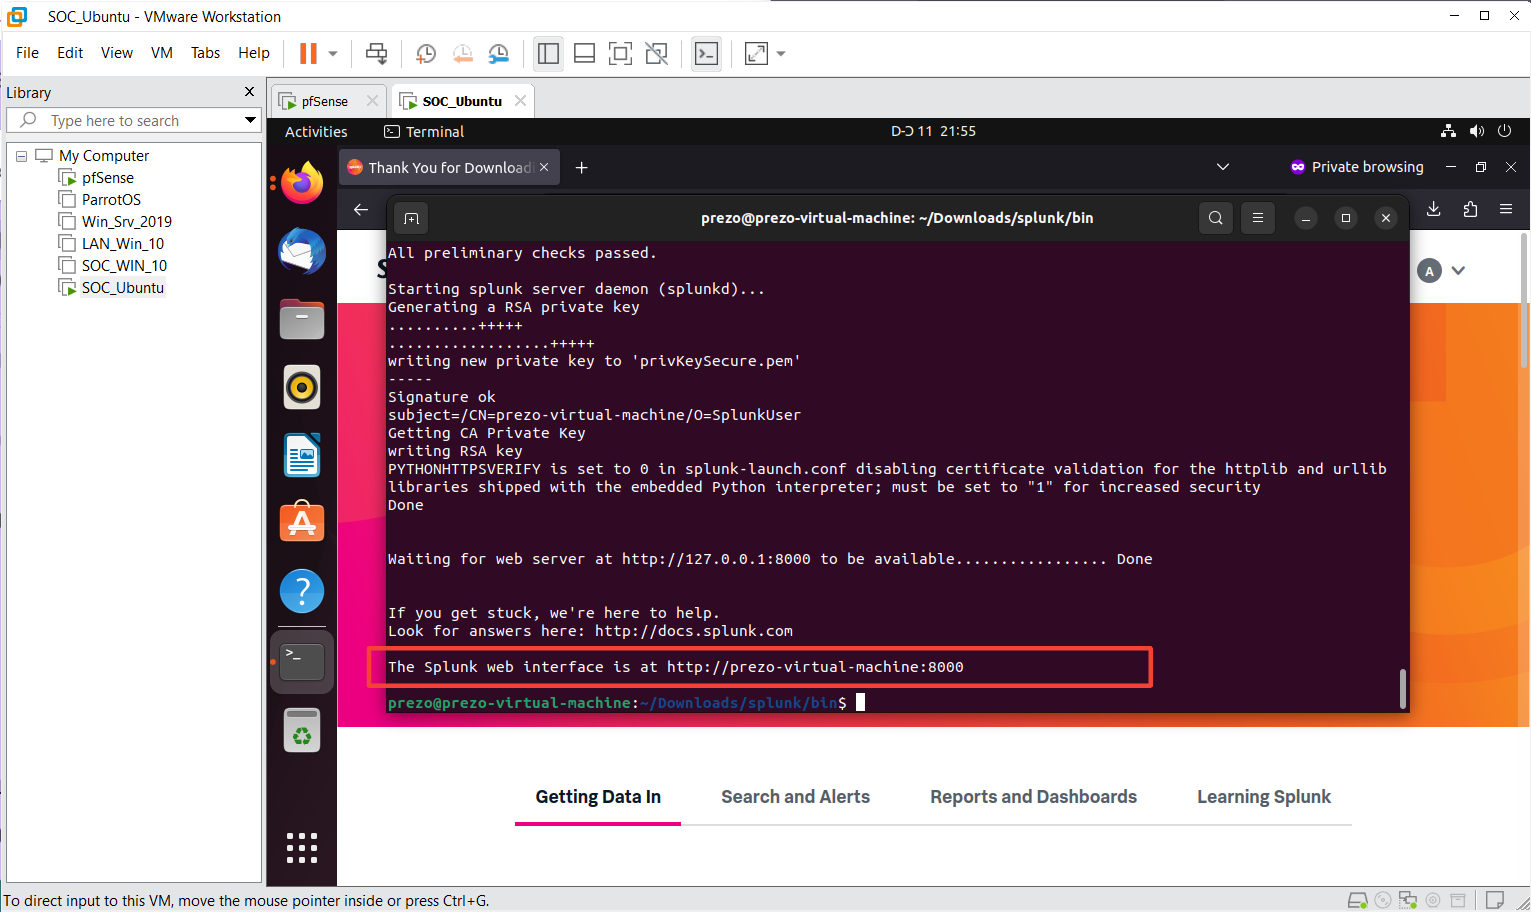Toggle the thumbnail bar view
The height and width of the screenshot is (912, 1531).
pos(584,54)
